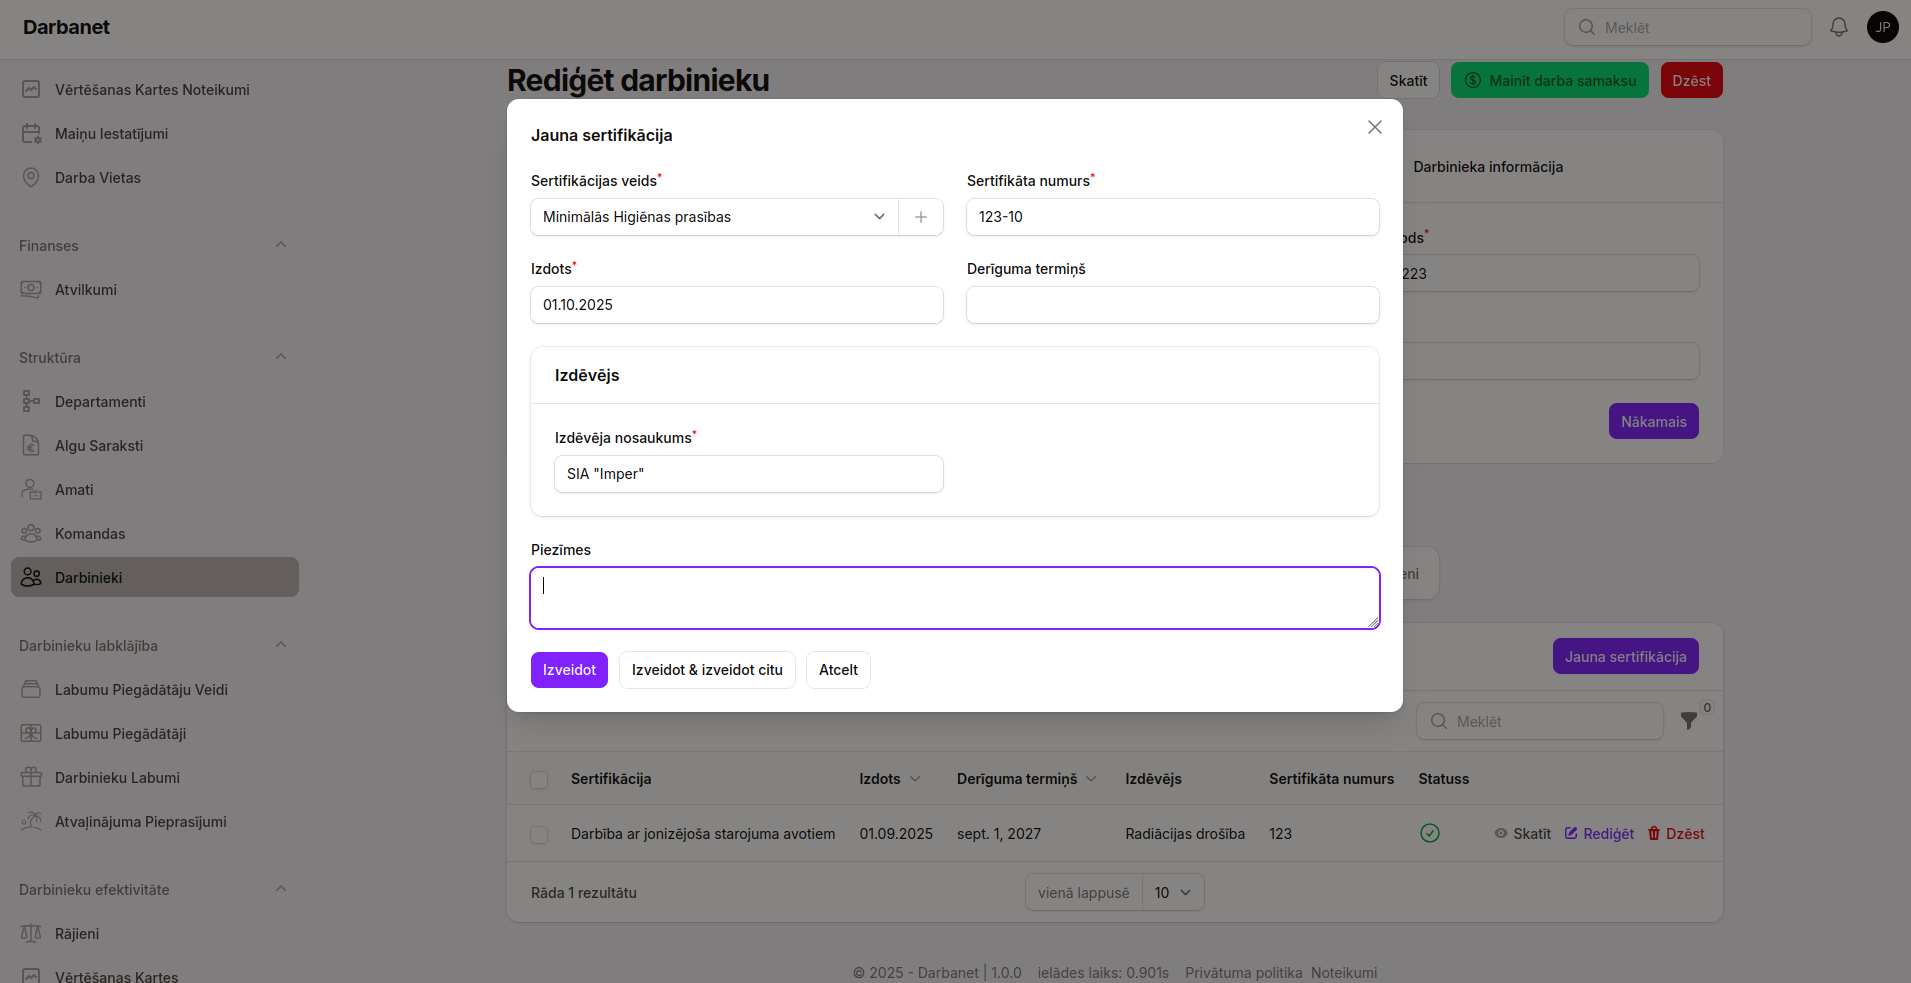Image resolution: width=1911 pixels, height=983 pixels.
Task: Check the Darbība ar jonizējoša row checkbox
Action: tap(539, 835)
